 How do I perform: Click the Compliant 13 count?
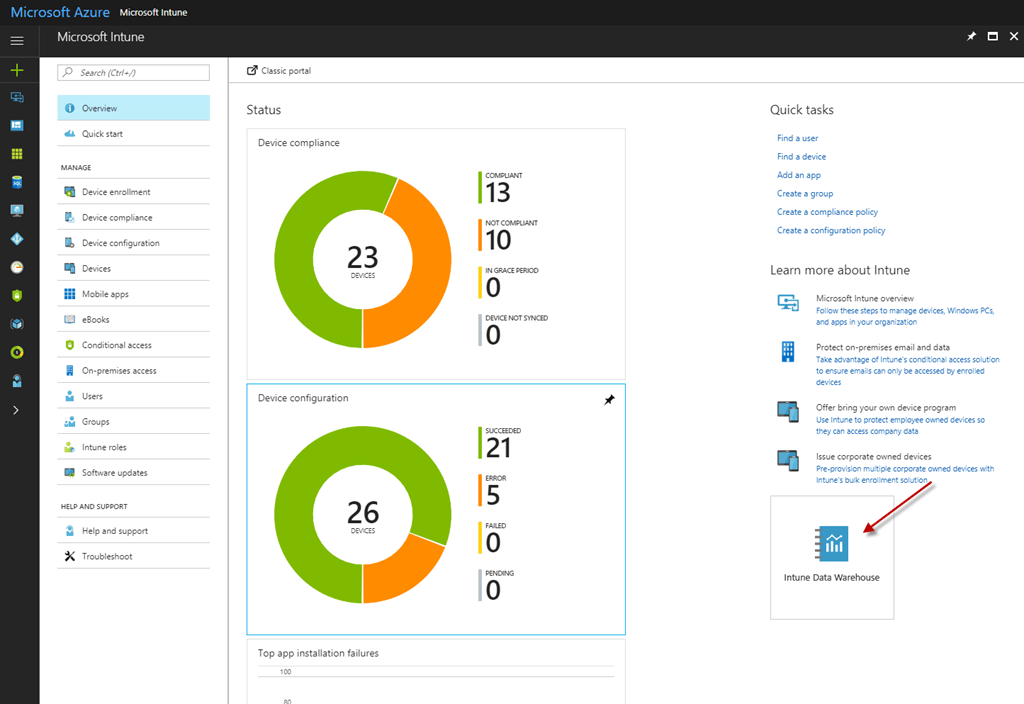point(498,192)
